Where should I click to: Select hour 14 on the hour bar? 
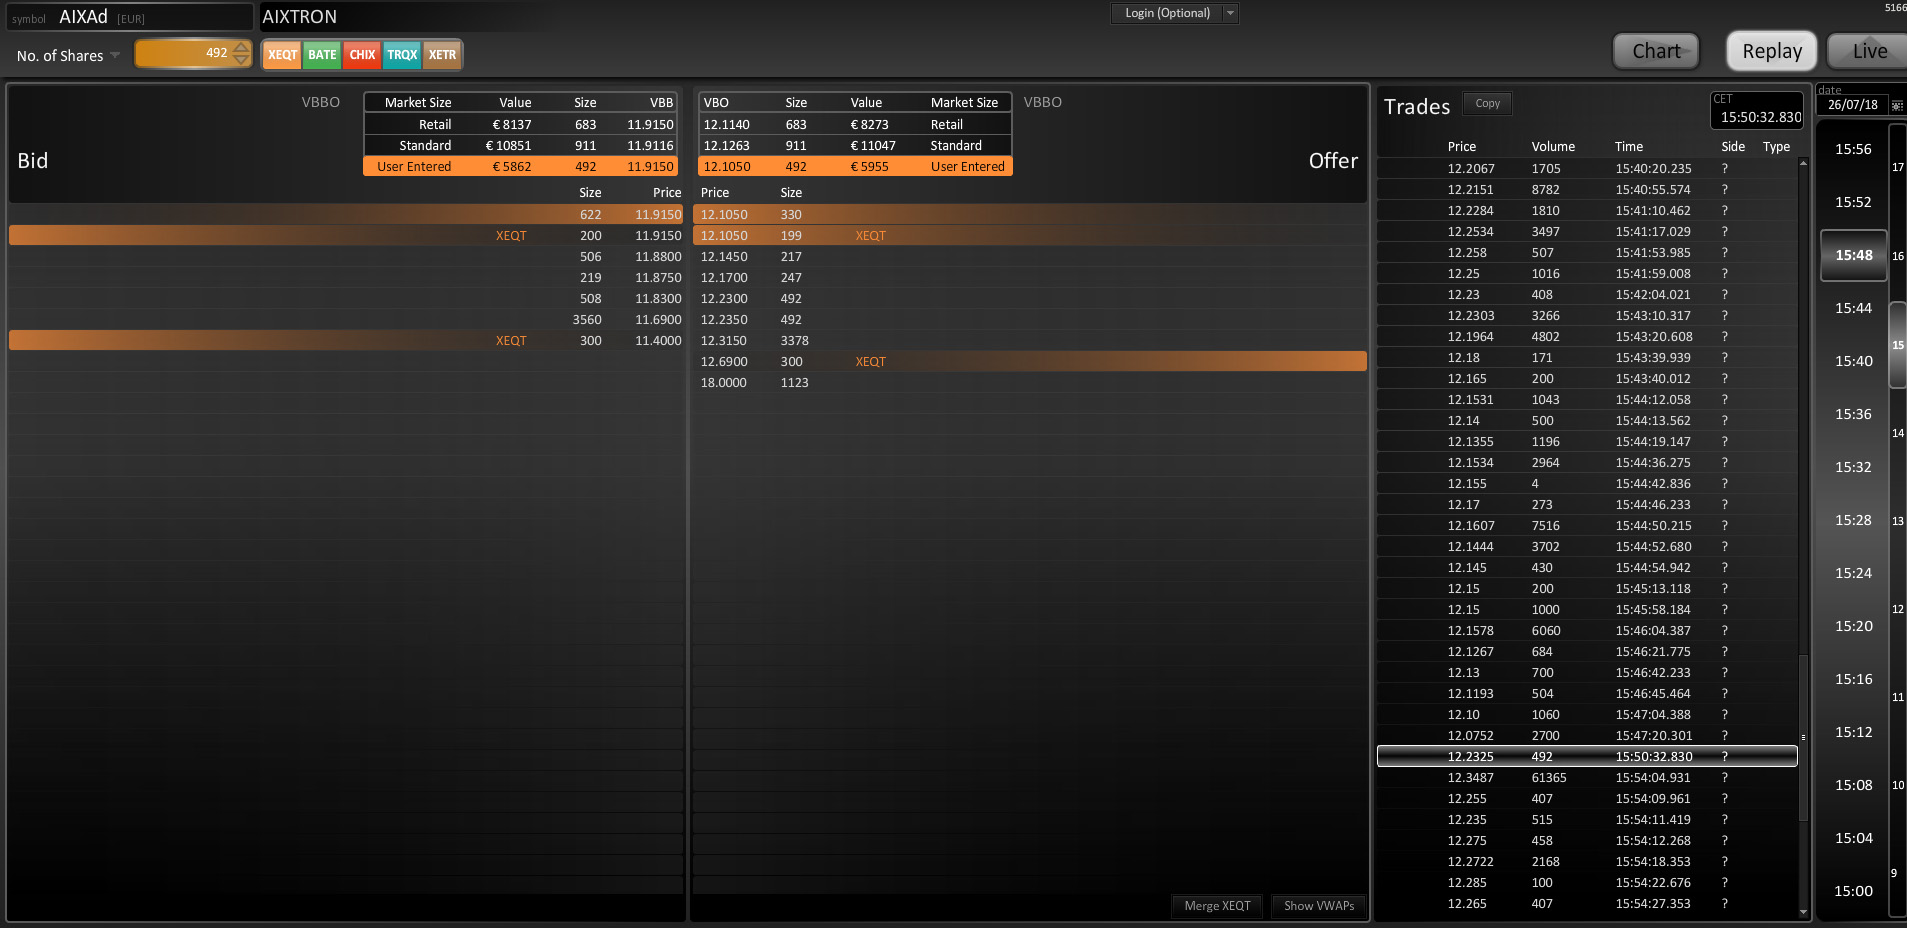1897,433
